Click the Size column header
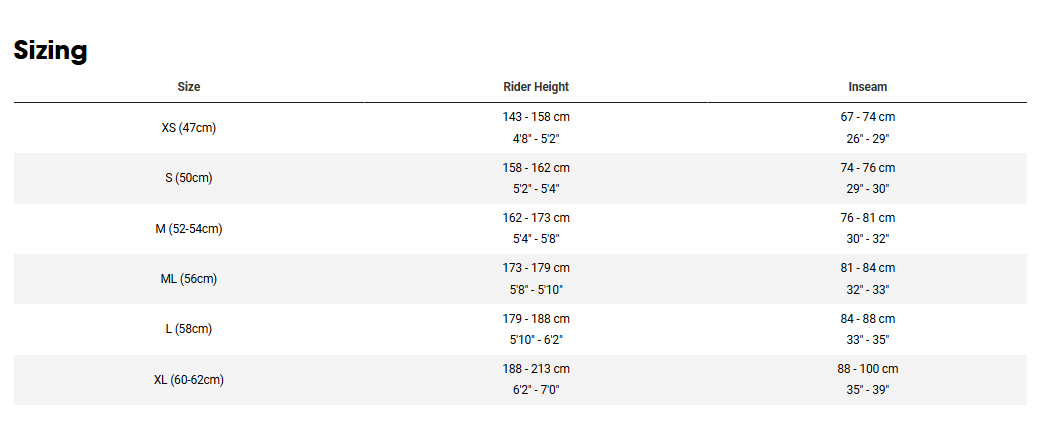Screen dimensions: 1052x446 (189, 87)
